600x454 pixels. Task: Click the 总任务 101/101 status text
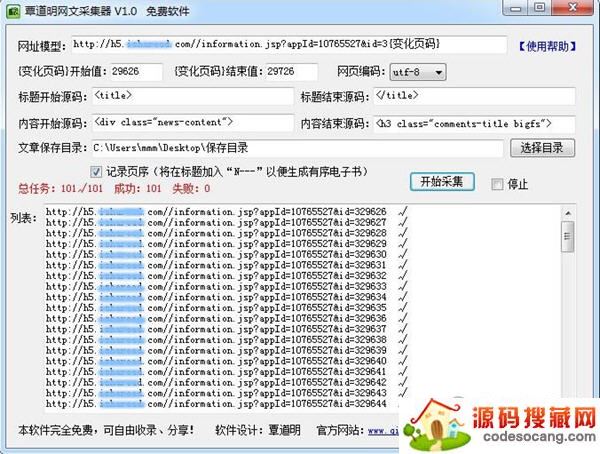tap(60, 188)
